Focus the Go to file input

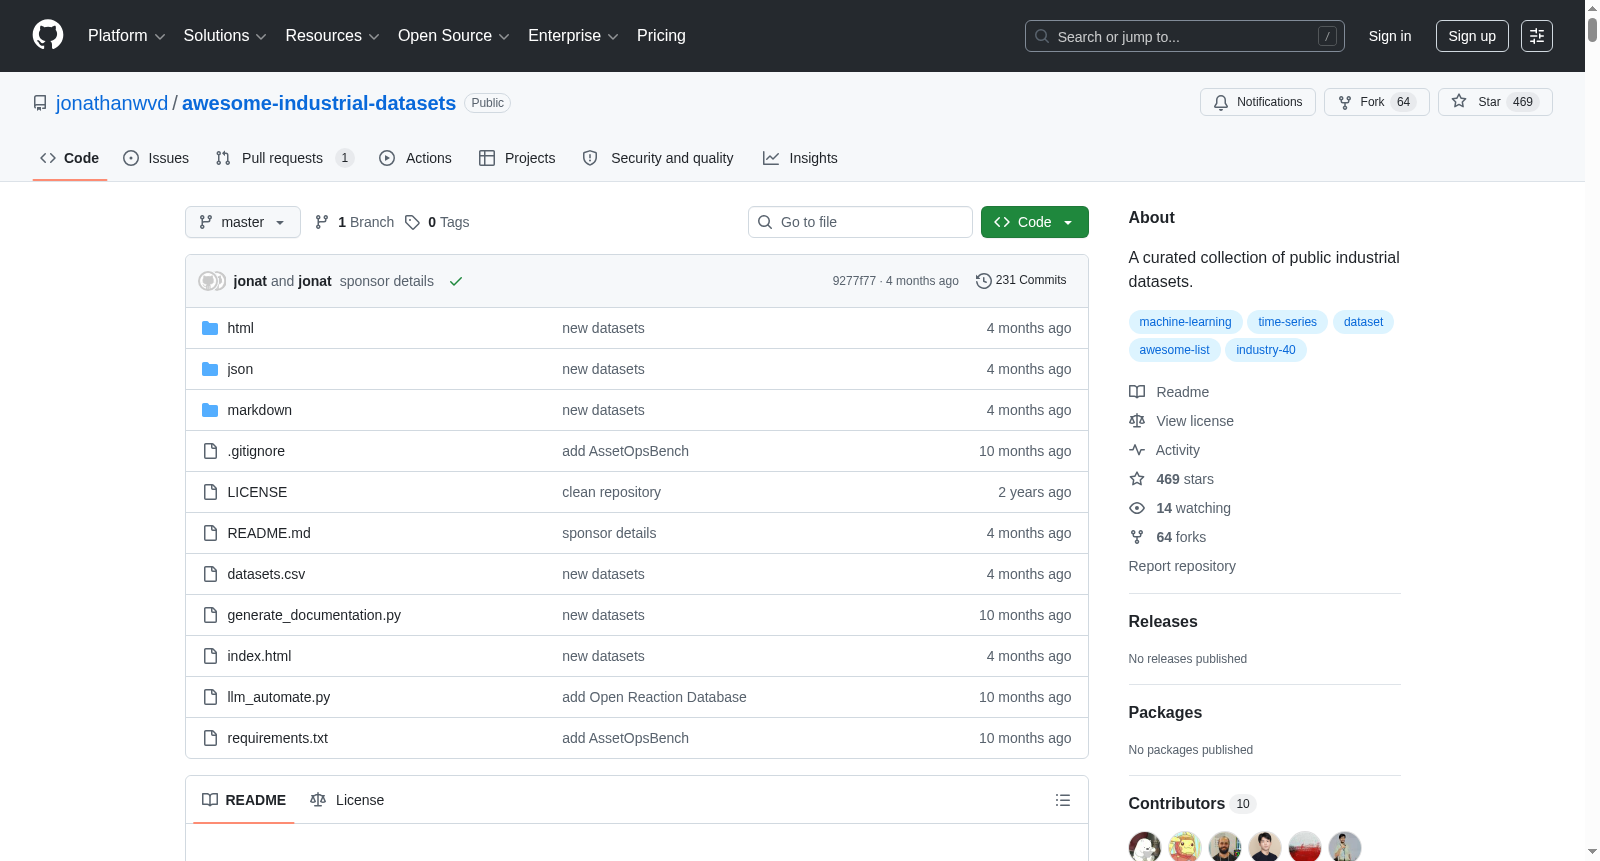[860, 222]
